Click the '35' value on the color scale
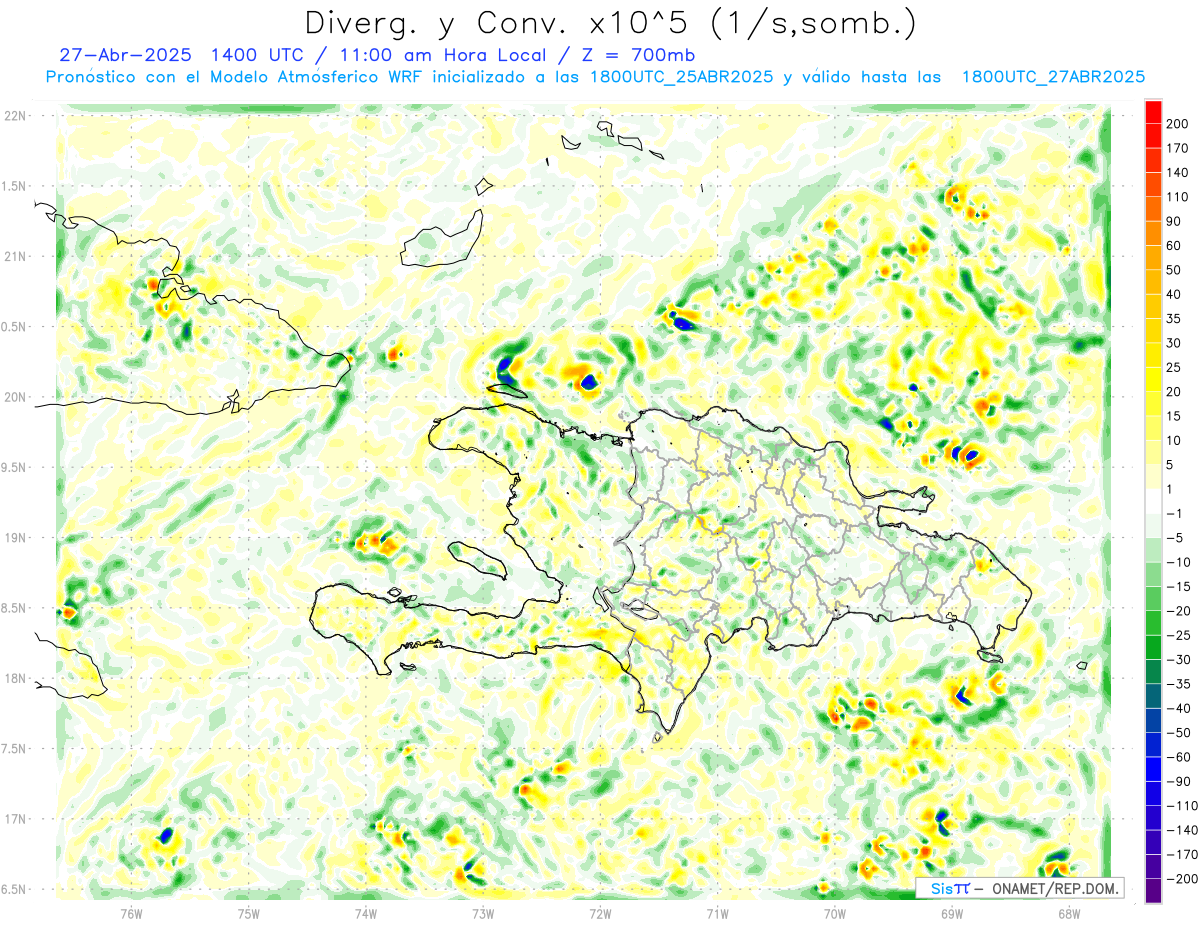 click(x=1175, y=319)
